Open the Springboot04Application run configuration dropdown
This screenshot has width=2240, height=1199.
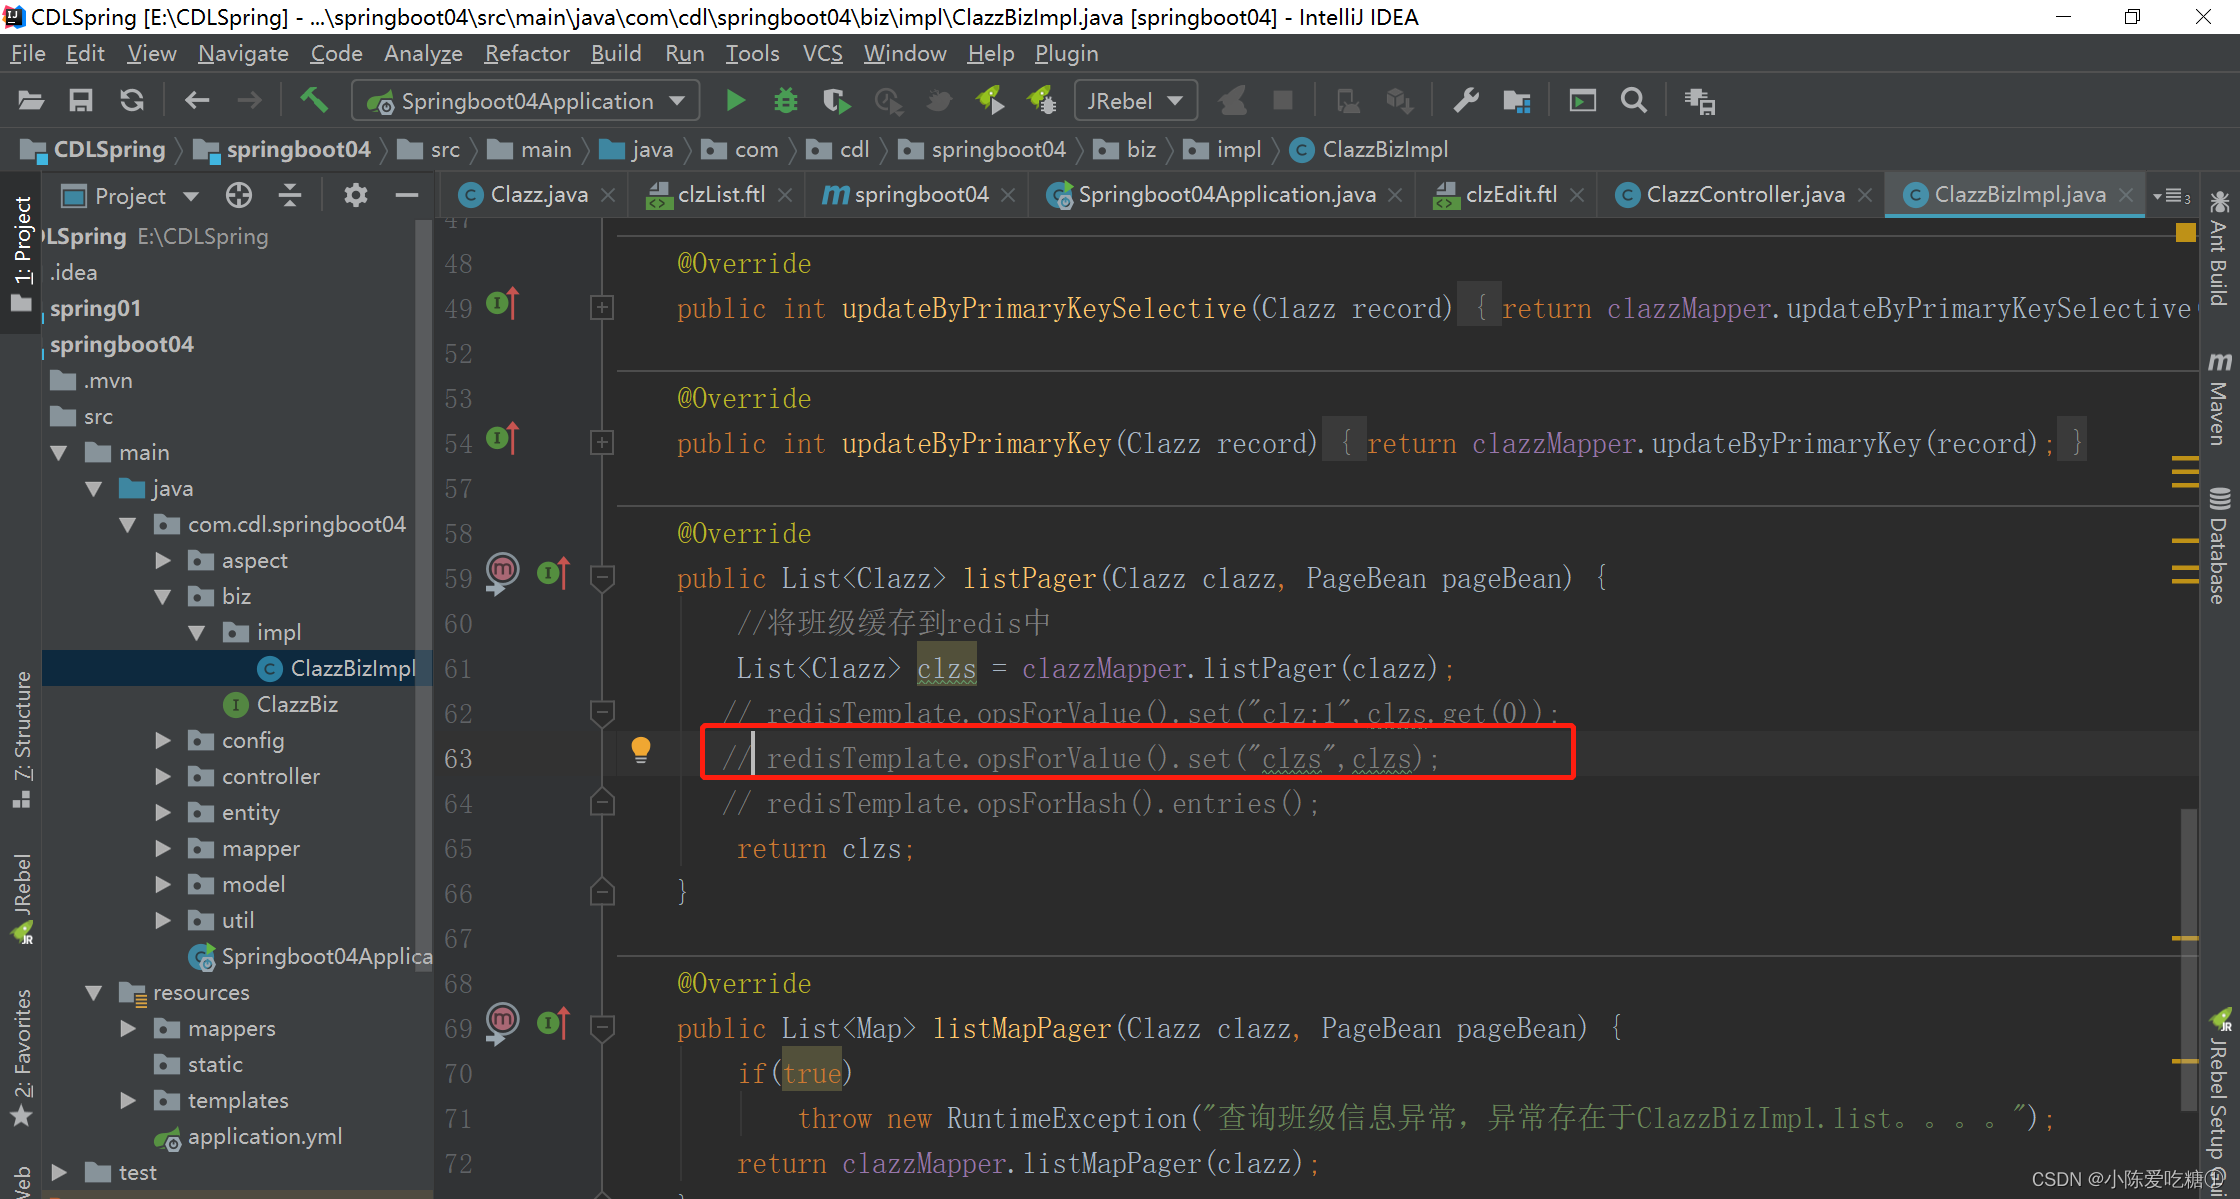526,101
